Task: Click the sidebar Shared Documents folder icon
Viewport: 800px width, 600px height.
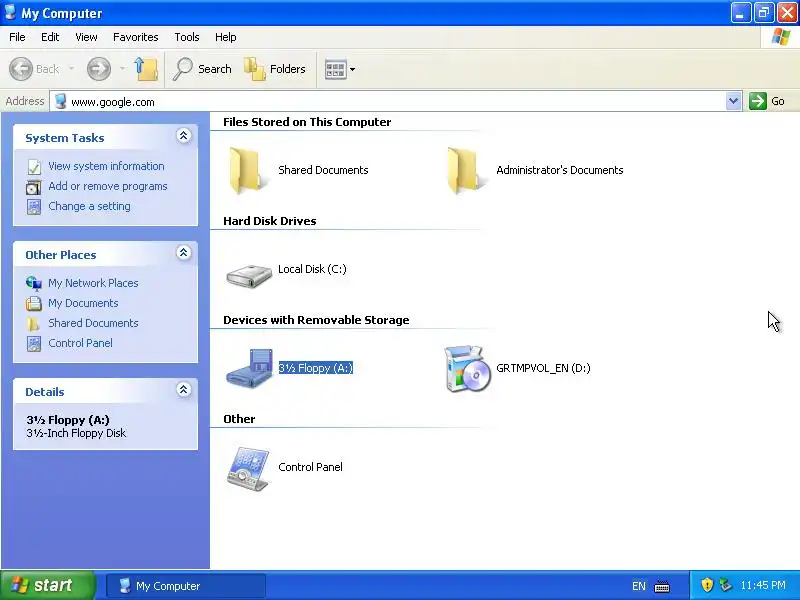Action: click(34, 323)
